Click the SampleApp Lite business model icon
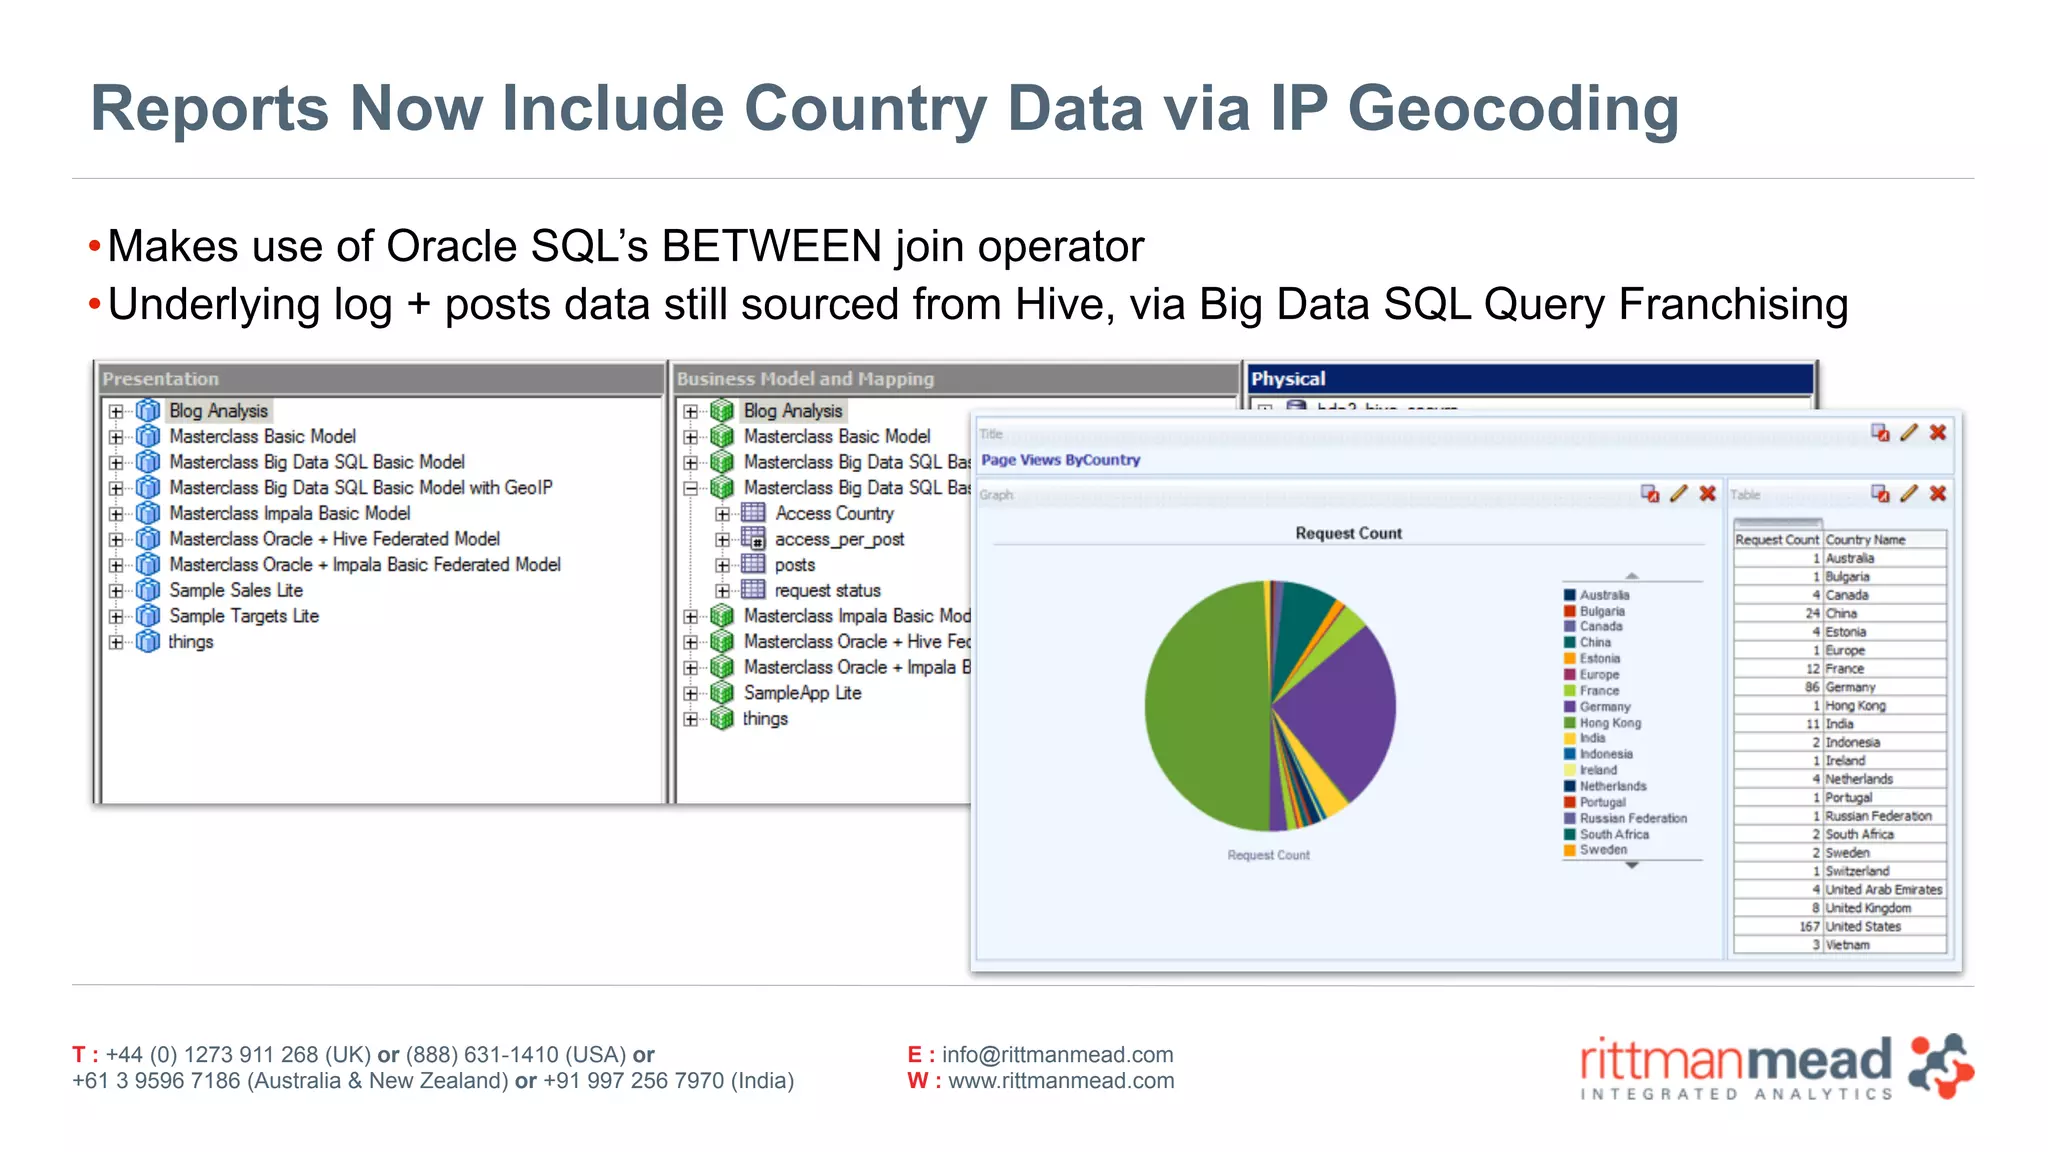Image resolution: width=2048 pixels, height=1152 pixels. pyautogui.click(x=722, y=693)
